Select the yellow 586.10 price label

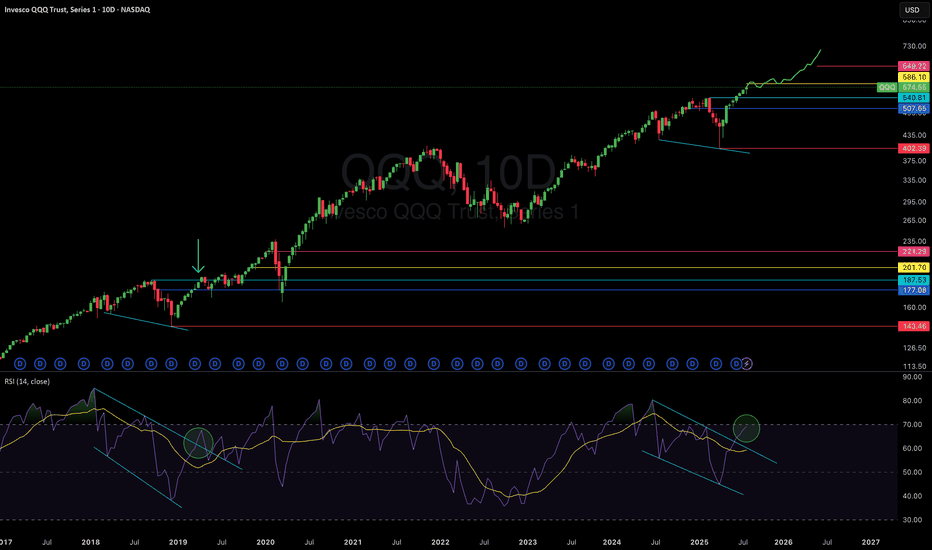(914, 77)
